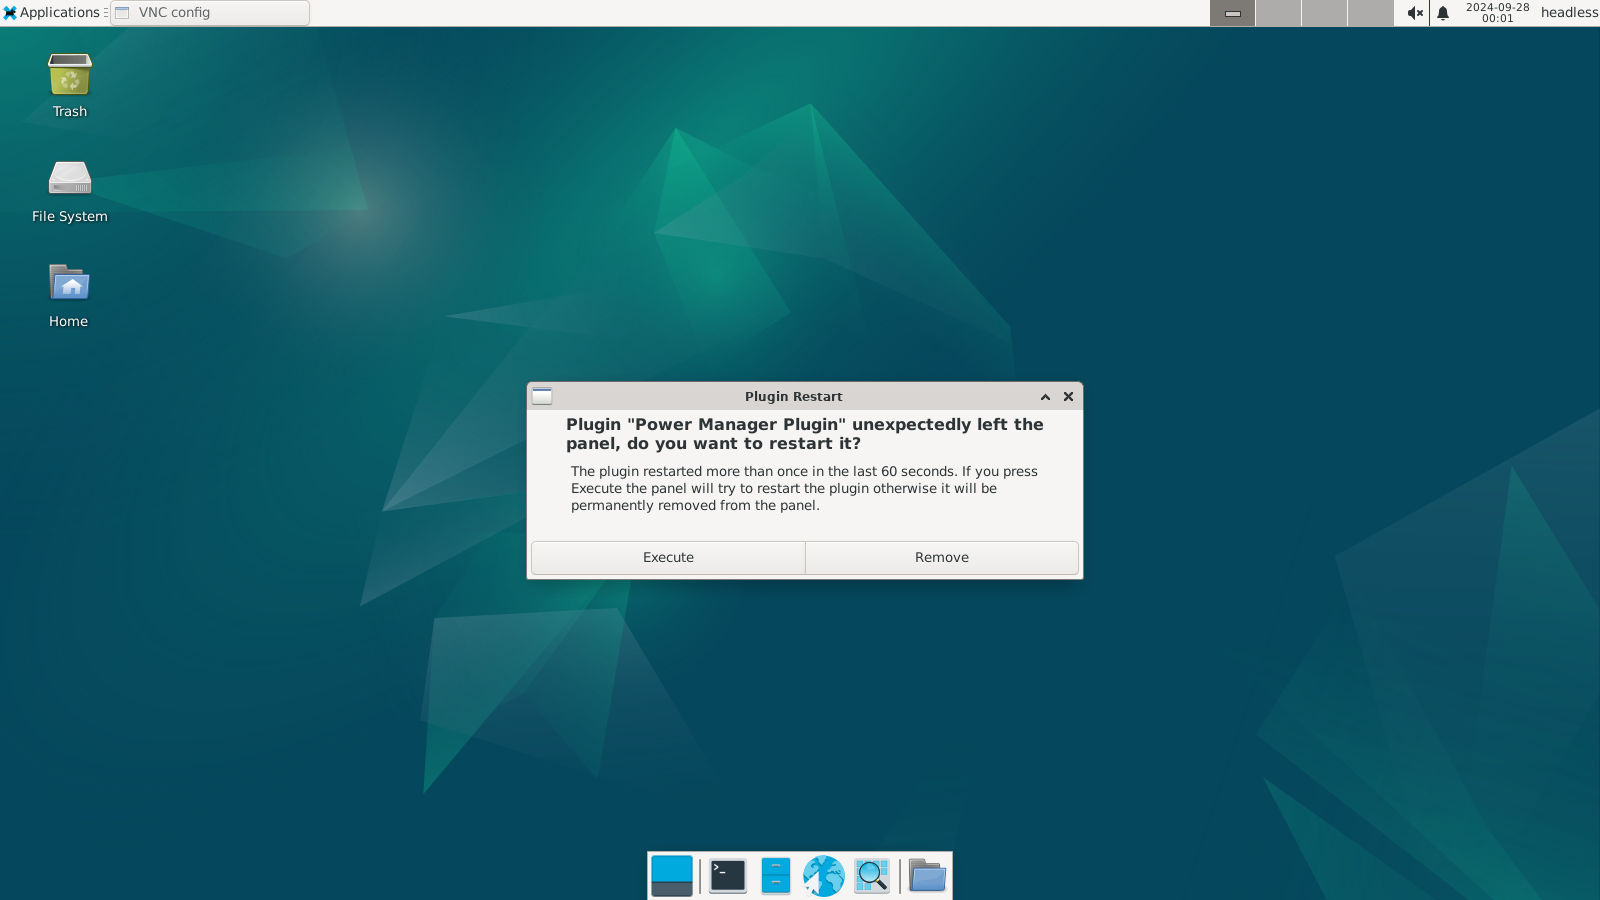This screenshot has width=1600, height=900.
Task: Open the folder icon in dock
Action: pos(927,876)
